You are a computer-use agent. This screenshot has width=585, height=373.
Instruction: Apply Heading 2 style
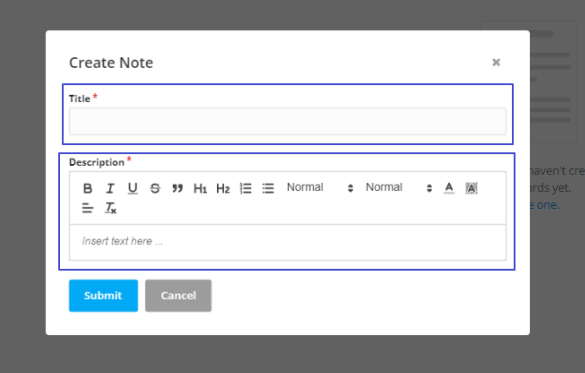[223, 188]
